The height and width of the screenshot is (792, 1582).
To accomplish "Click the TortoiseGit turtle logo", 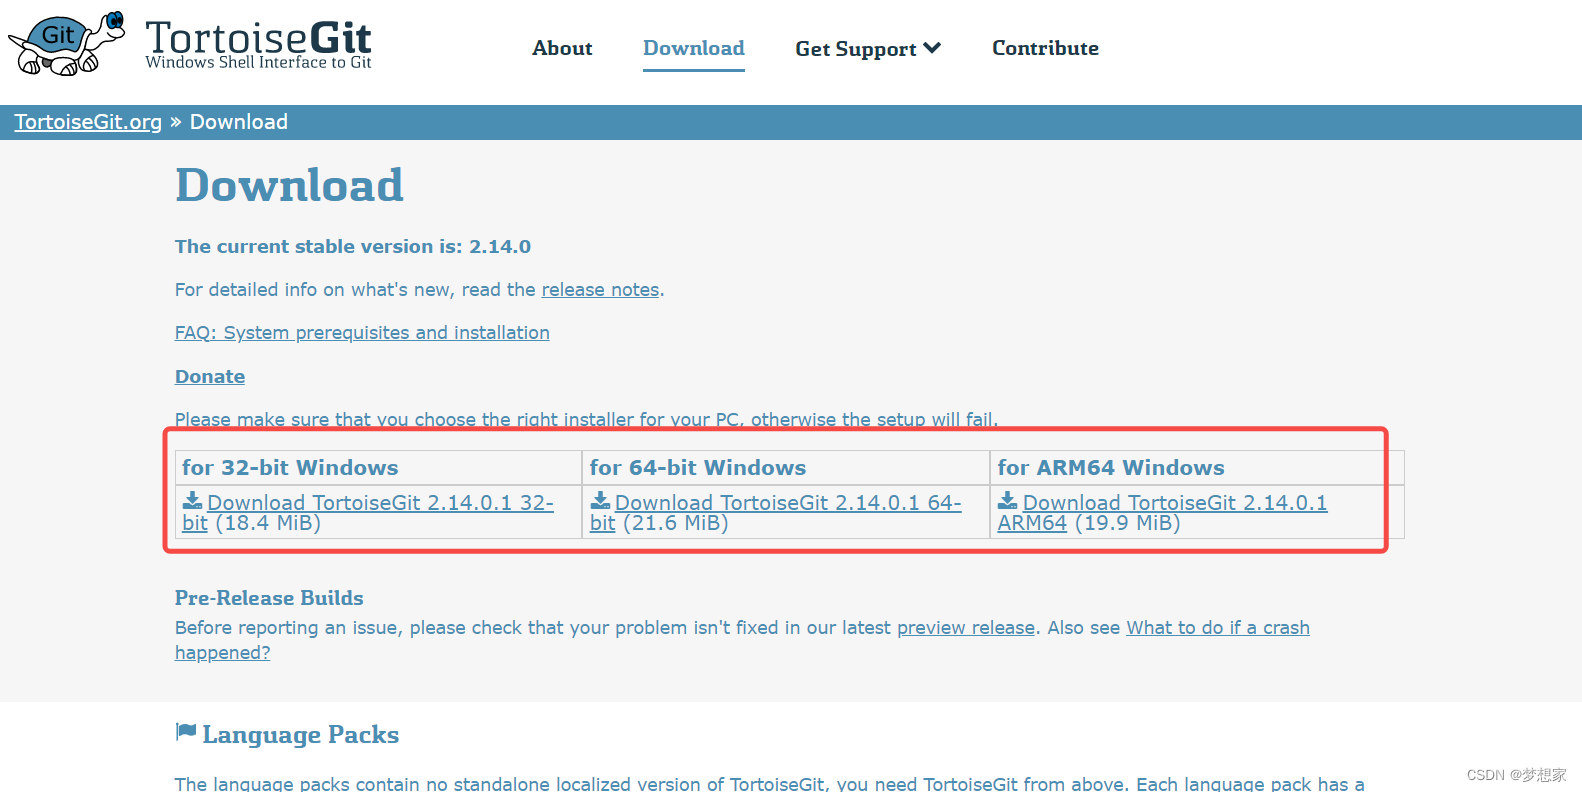I will 66,43.
